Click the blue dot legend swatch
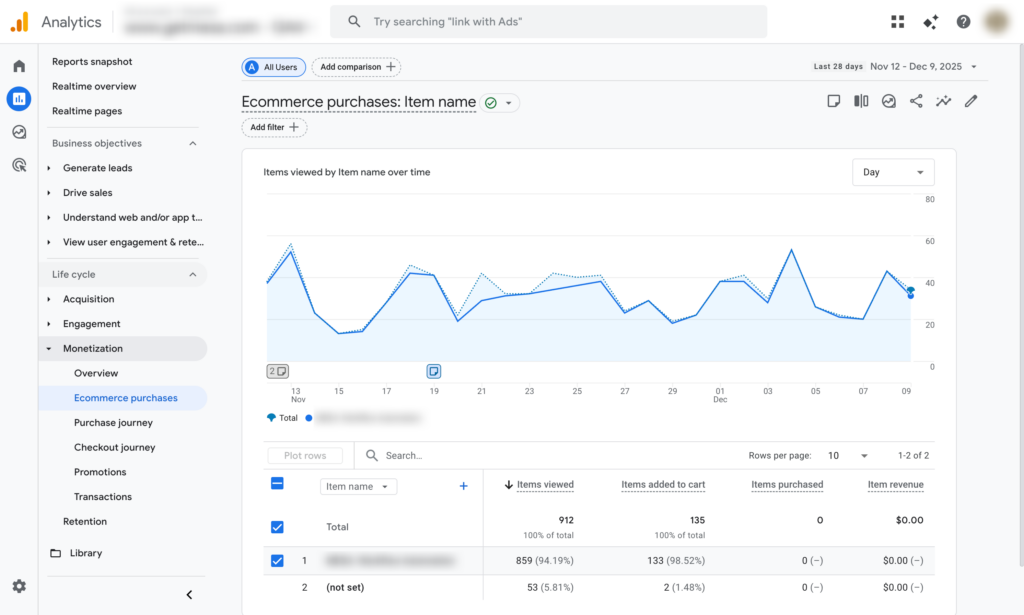Image resolution: width=1024 pixels, height=615 pixels. click(x=309, y=418)
